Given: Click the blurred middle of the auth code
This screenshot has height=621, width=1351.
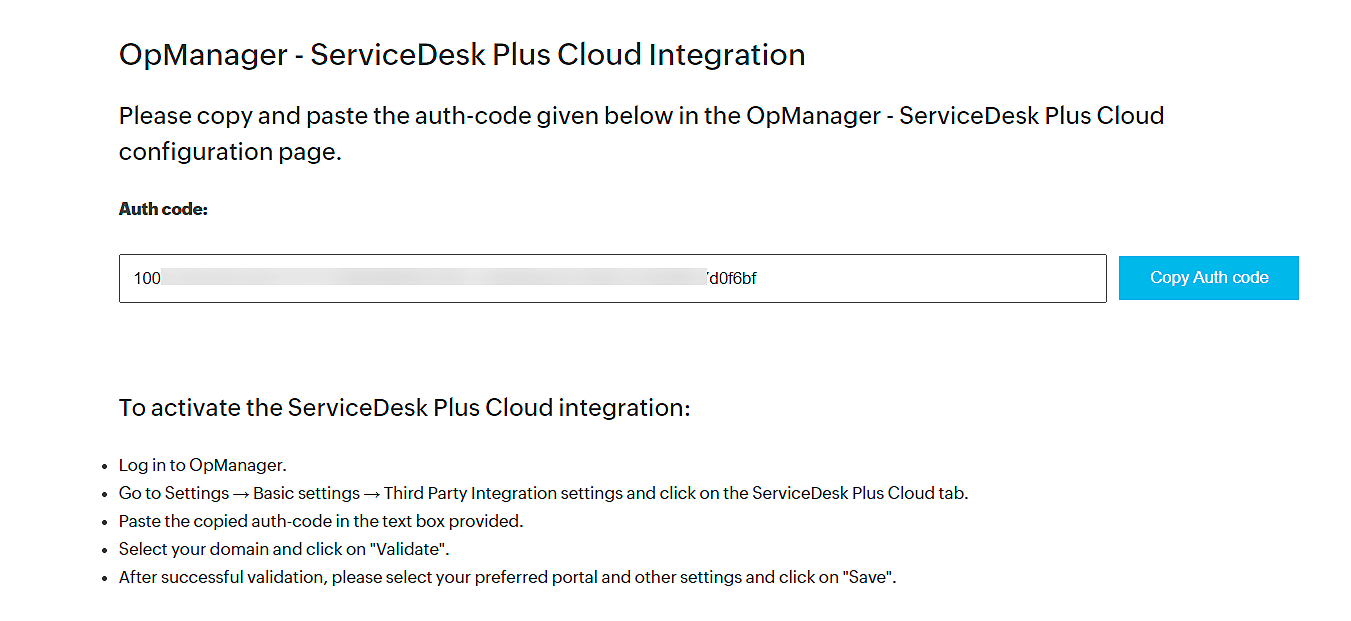Looking at the screenshot, I should pos(430,278).
